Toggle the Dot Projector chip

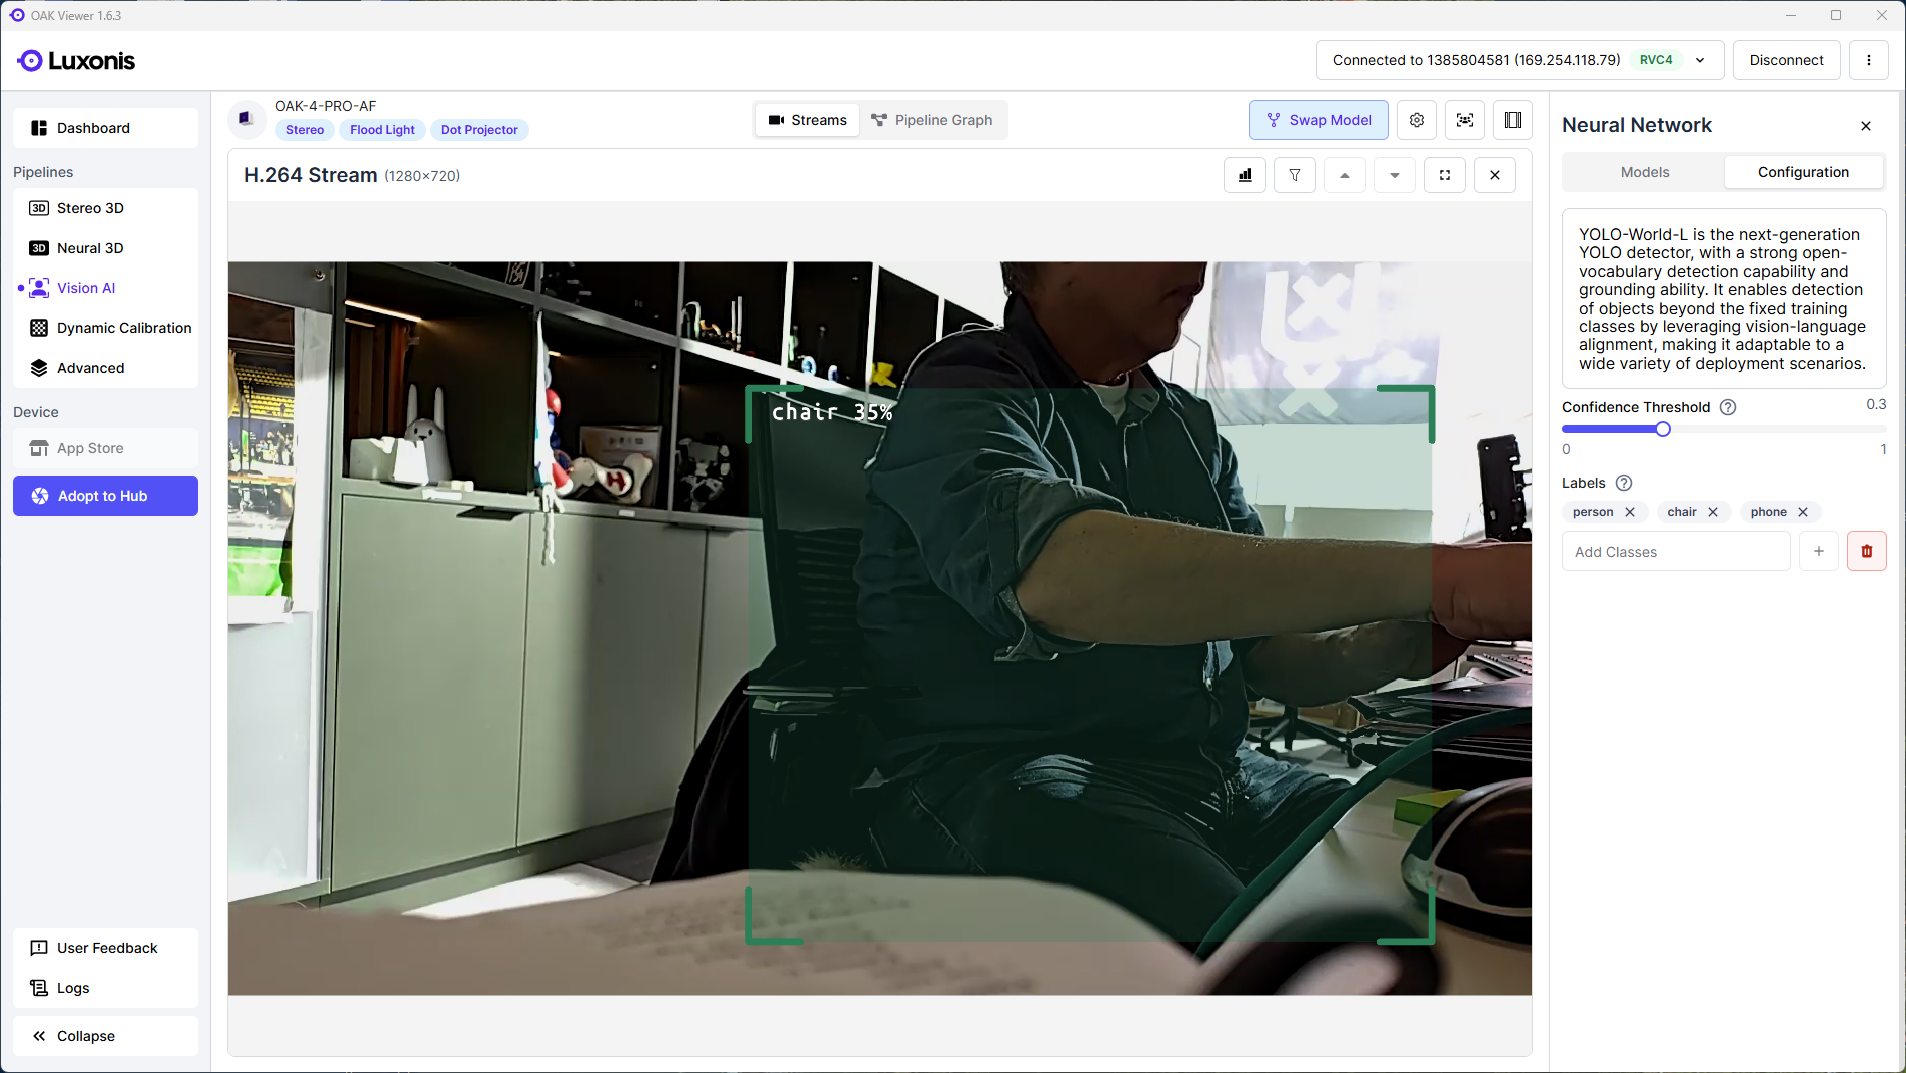coord(479,130)
